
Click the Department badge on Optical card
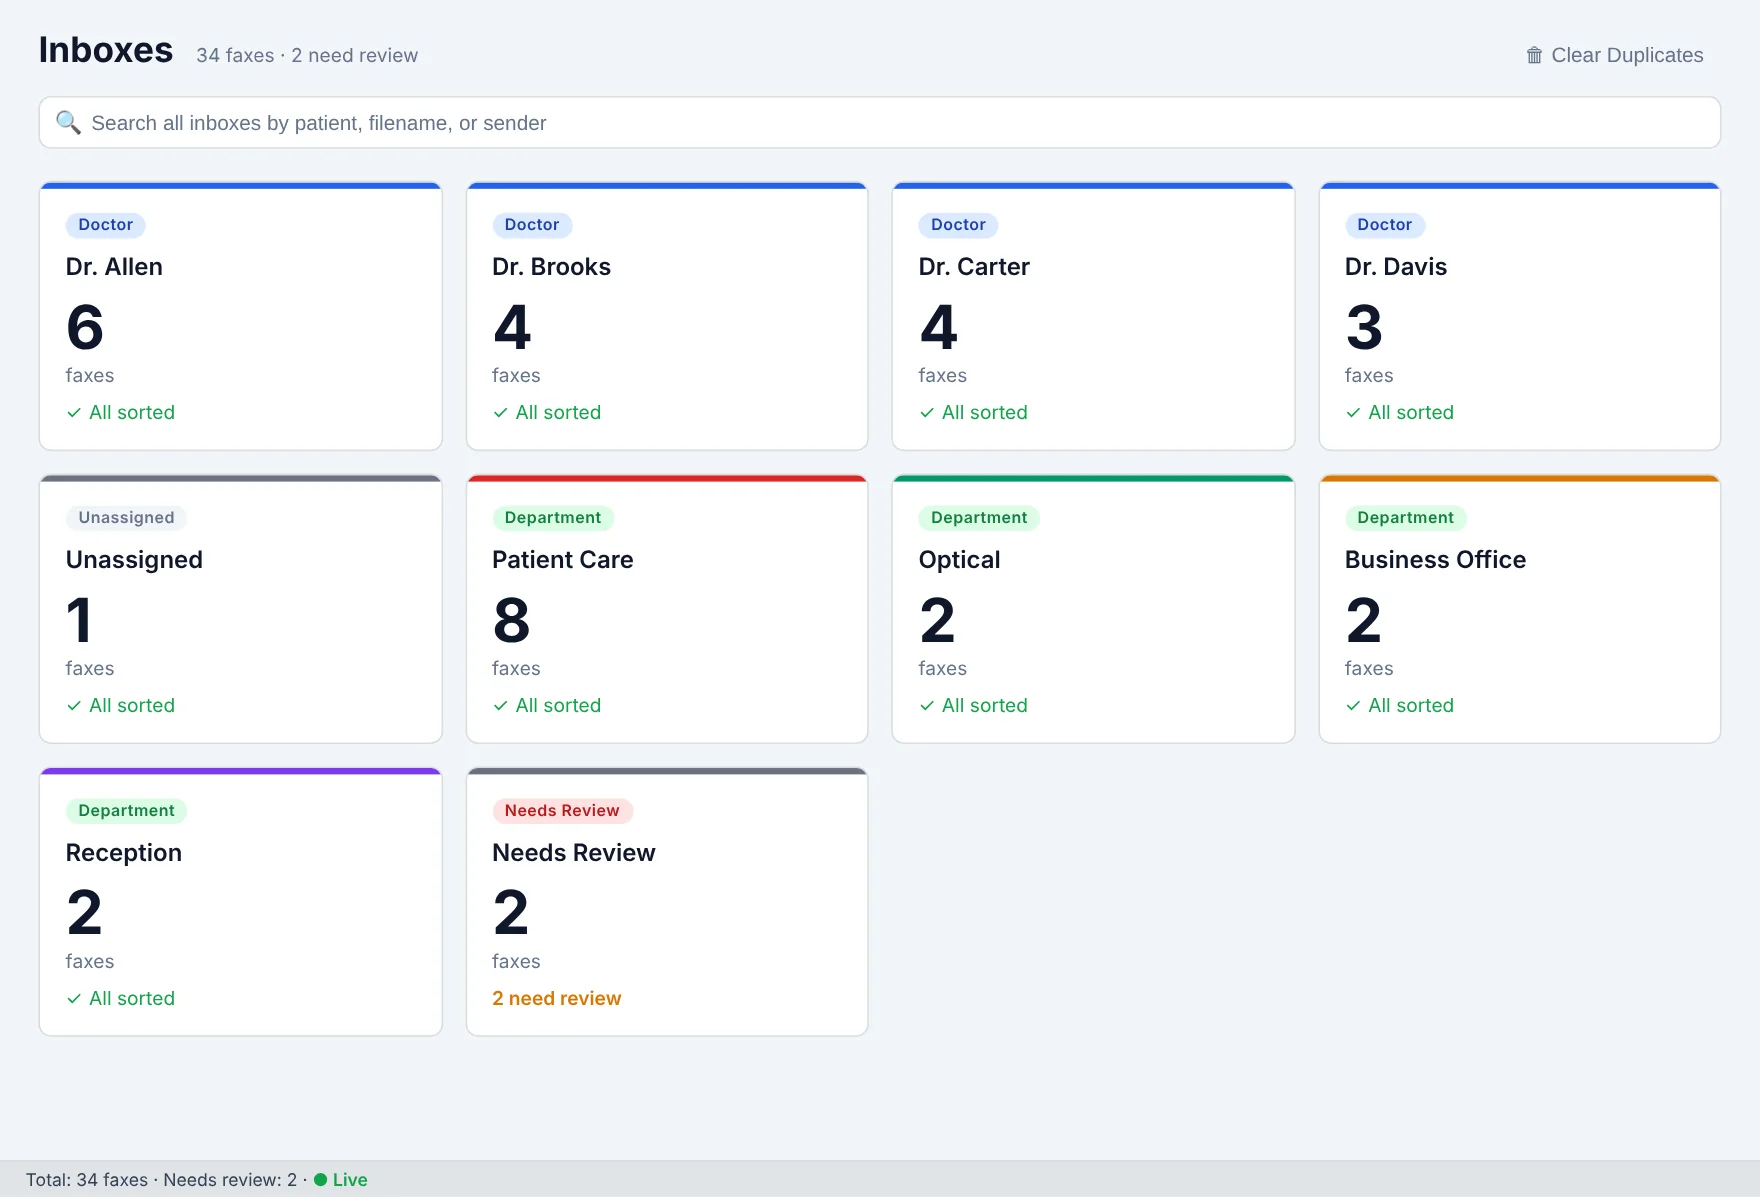(x=979, y=518)
